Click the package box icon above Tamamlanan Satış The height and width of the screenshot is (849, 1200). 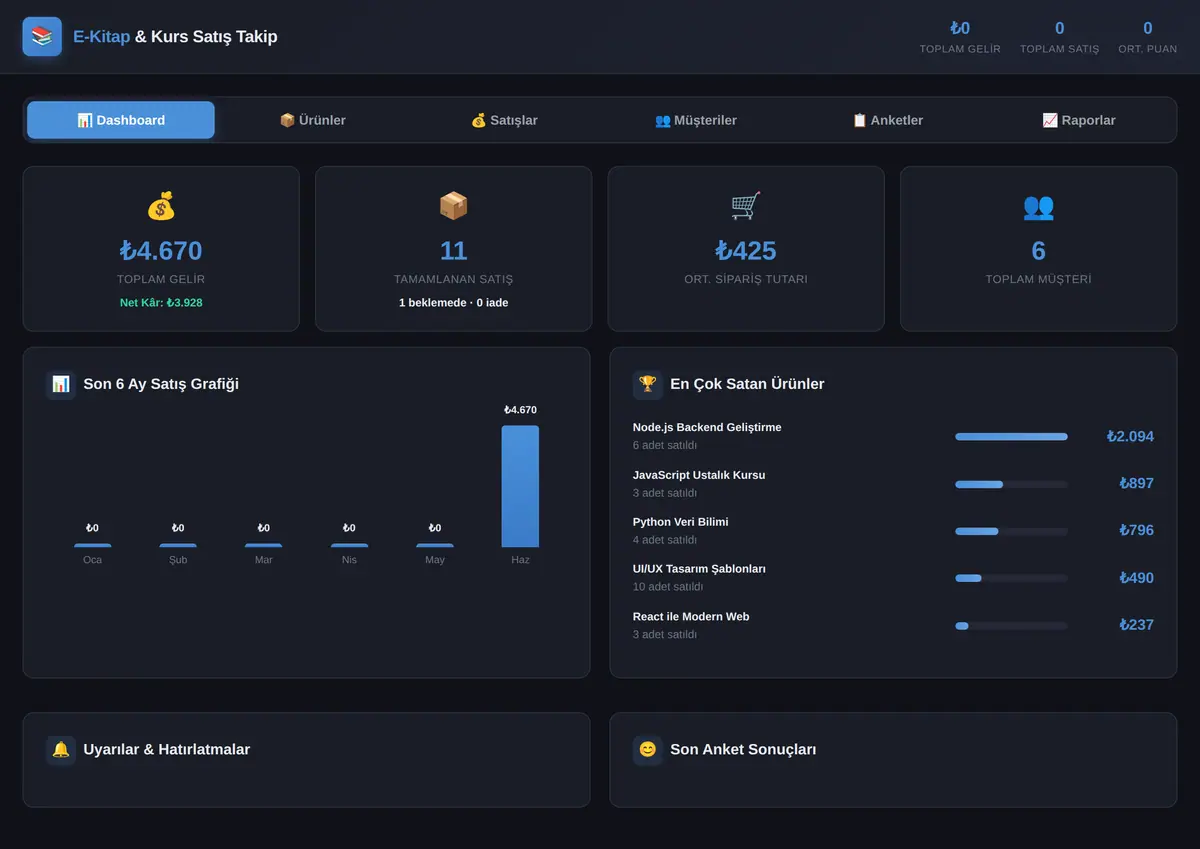(x=454, y=206)
